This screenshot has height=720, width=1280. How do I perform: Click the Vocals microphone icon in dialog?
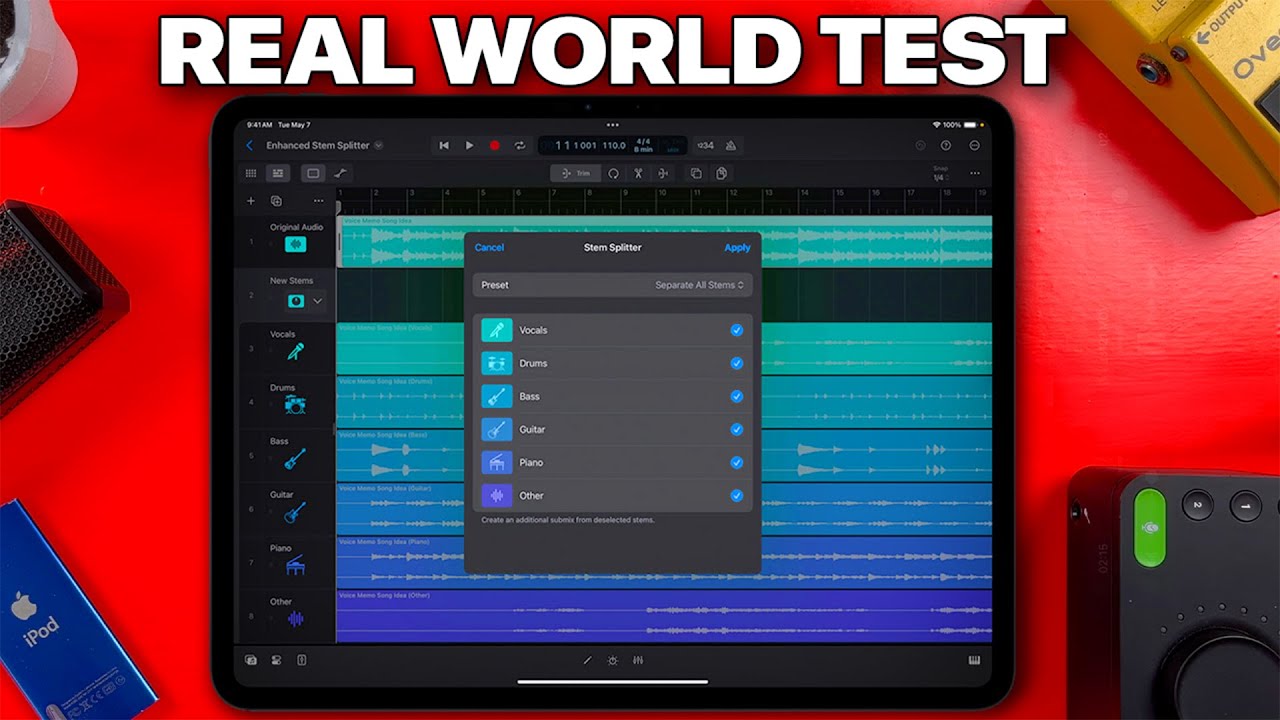click(x=497, y=330)
